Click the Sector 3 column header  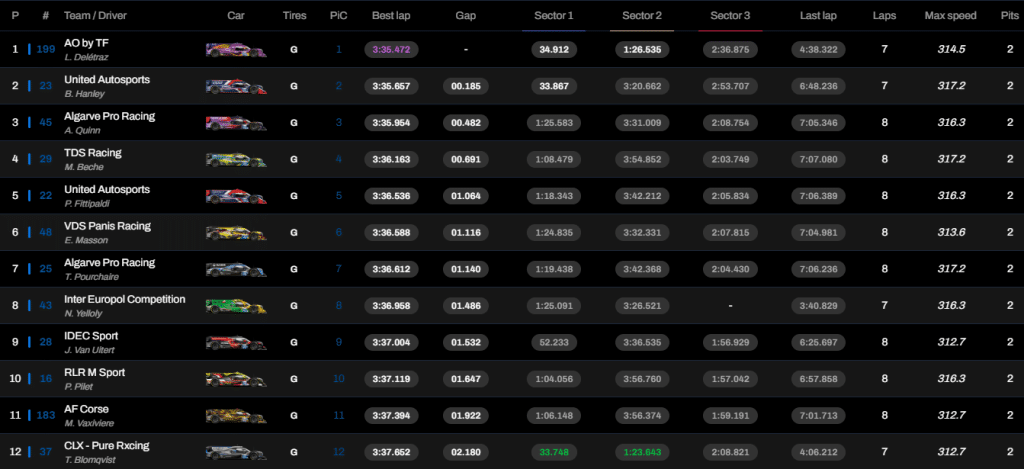pos(730,16)
